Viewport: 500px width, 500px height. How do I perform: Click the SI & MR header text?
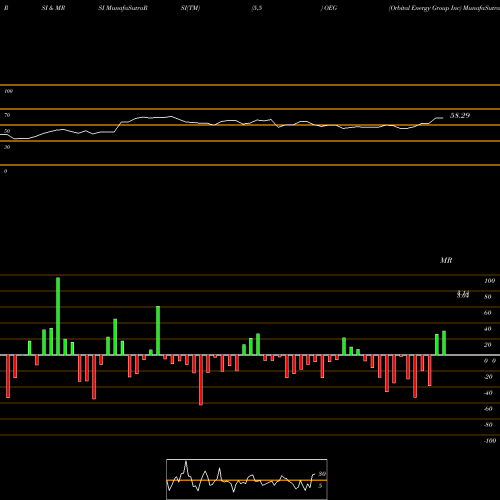(x=53, y=8)
